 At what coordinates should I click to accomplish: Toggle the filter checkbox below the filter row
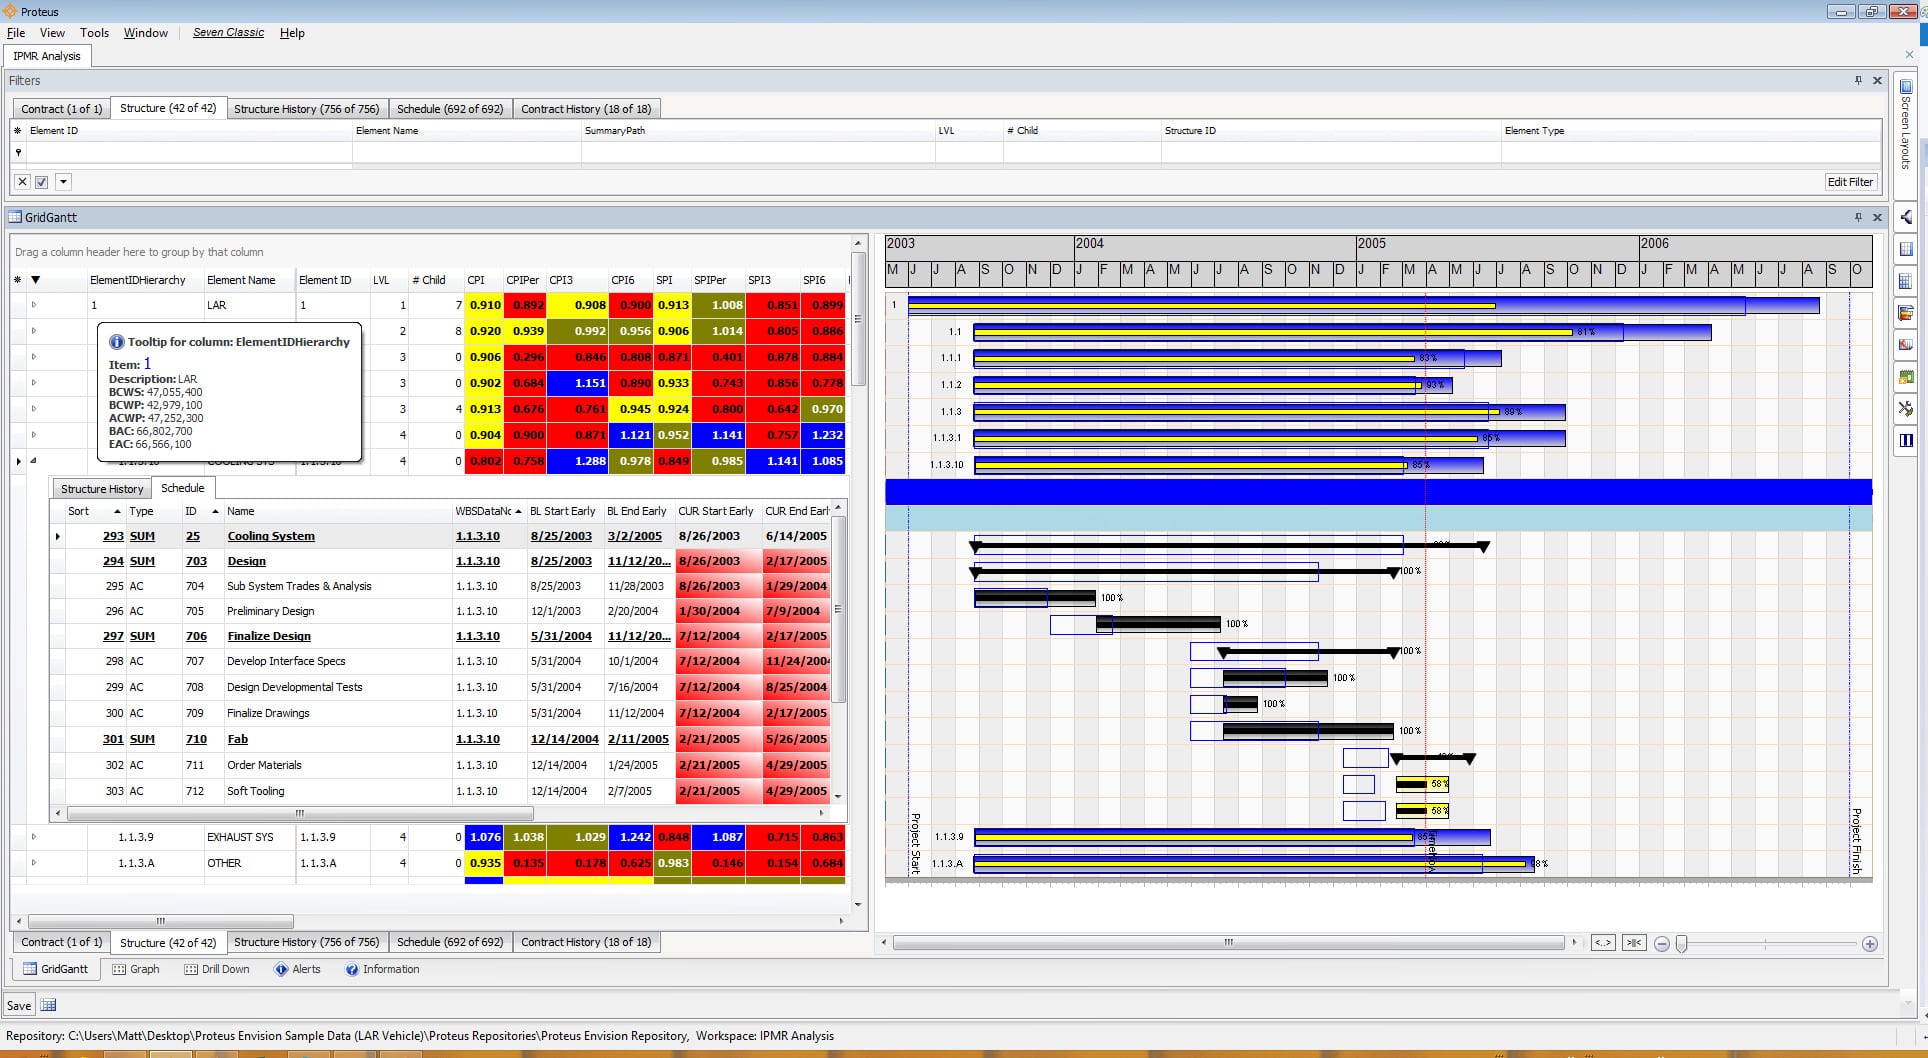41,182
